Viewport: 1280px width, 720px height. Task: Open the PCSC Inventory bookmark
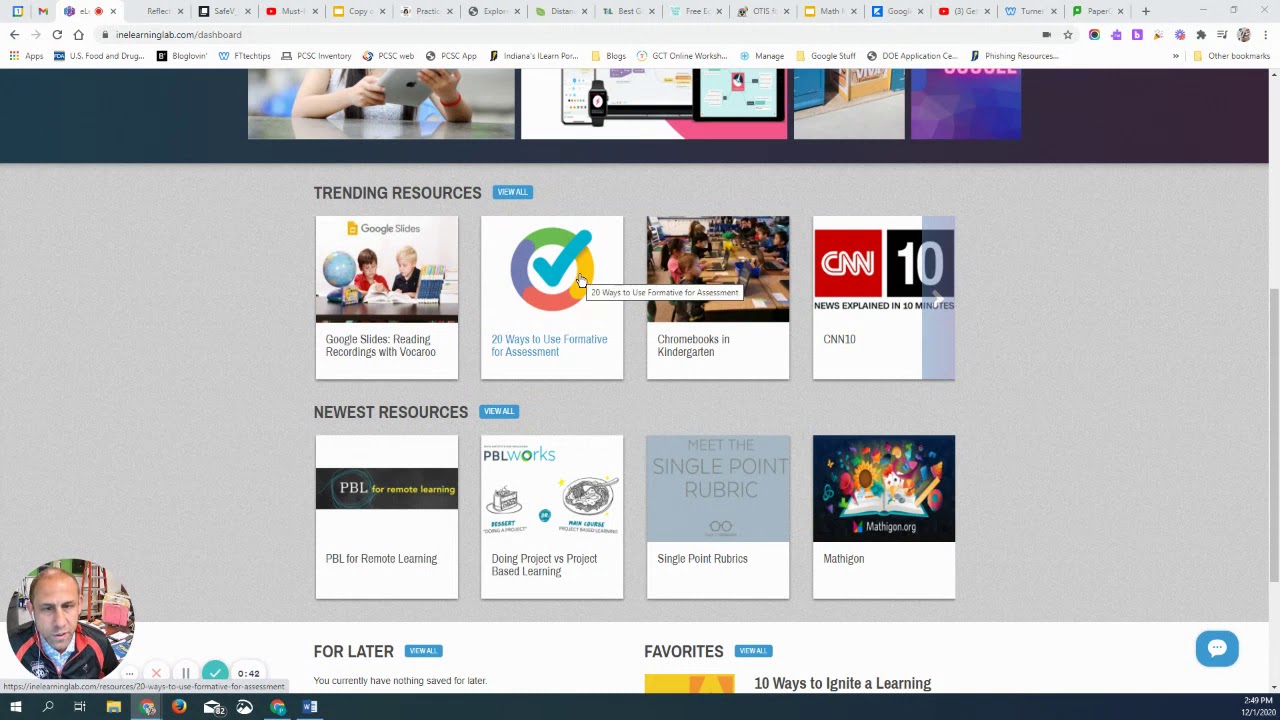[x=316, y=56]
